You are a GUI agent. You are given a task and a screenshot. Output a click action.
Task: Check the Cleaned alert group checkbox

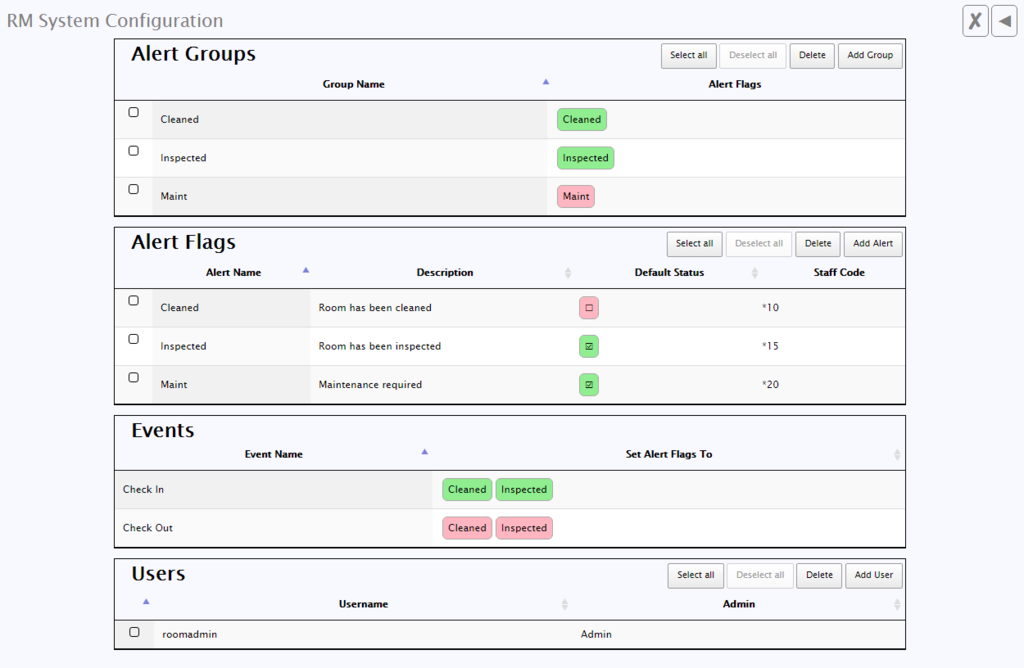[134, 113]
